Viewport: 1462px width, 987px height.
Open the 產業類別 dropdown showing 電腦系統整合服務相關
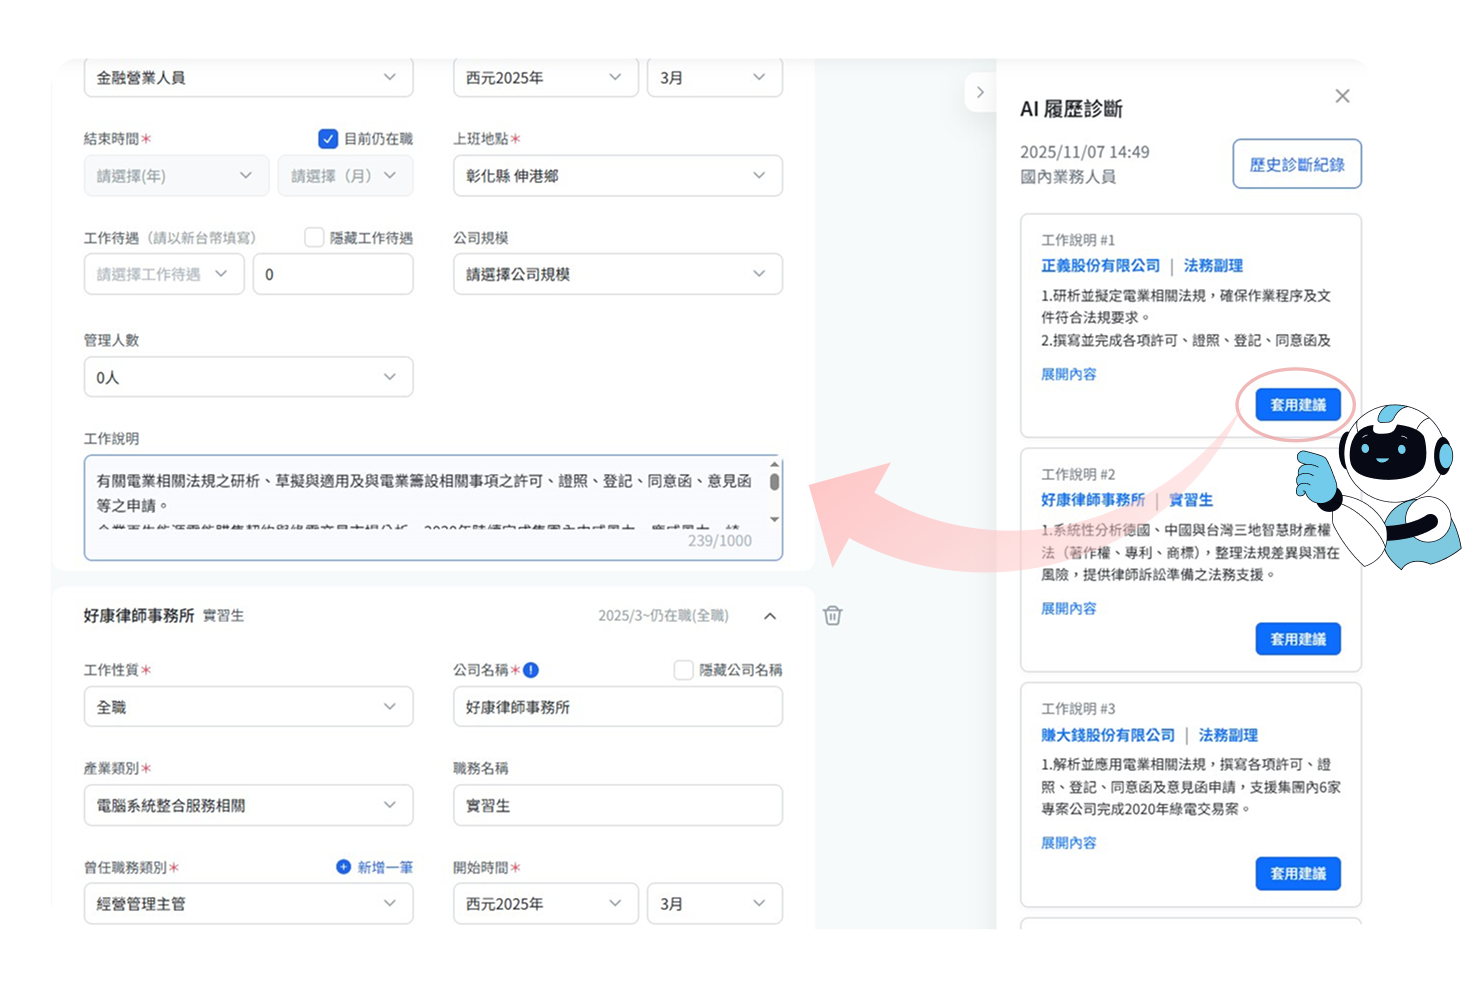click(248, 805)
